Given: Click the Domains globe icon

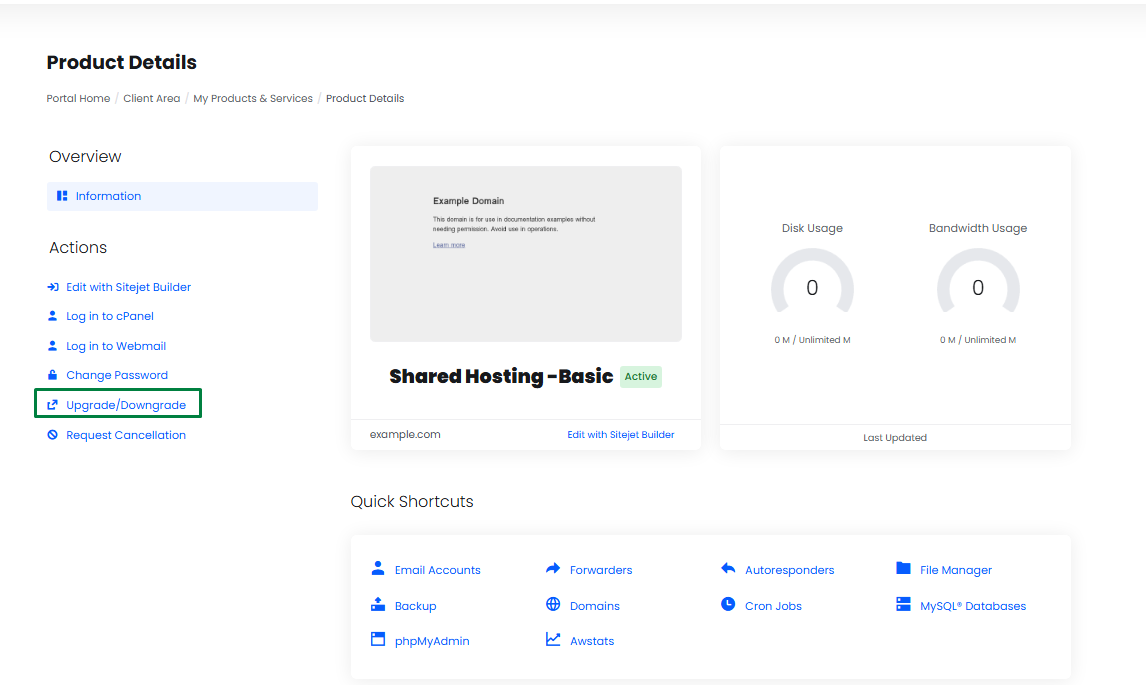Looking at the screenshot, I should [553, 604].
